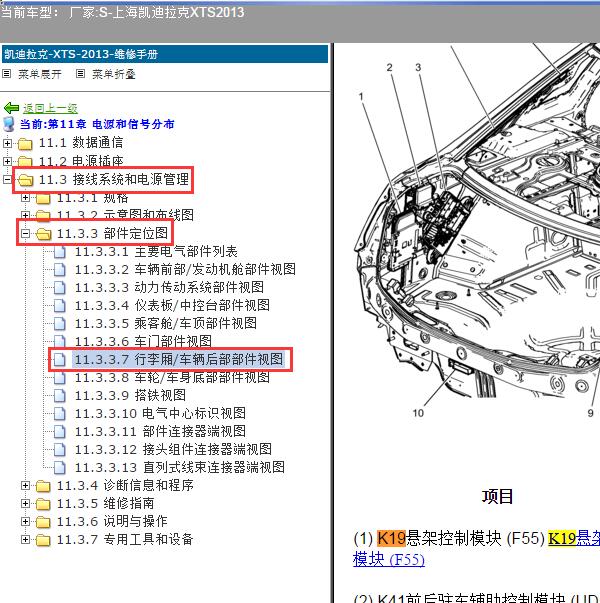Click the 11.3.3.9 document page icon
Screen dimensions: 600x603
click(x=60, y=396)
